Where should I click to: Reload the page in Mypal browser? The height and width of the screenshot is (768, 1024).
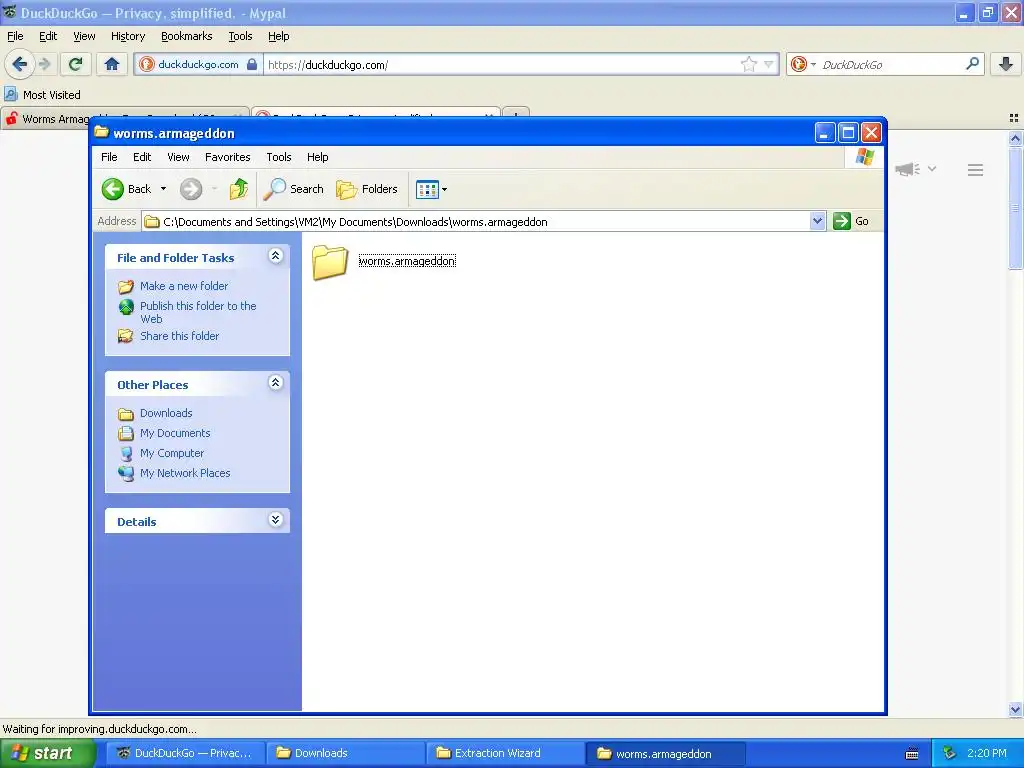tap(76, 64)
